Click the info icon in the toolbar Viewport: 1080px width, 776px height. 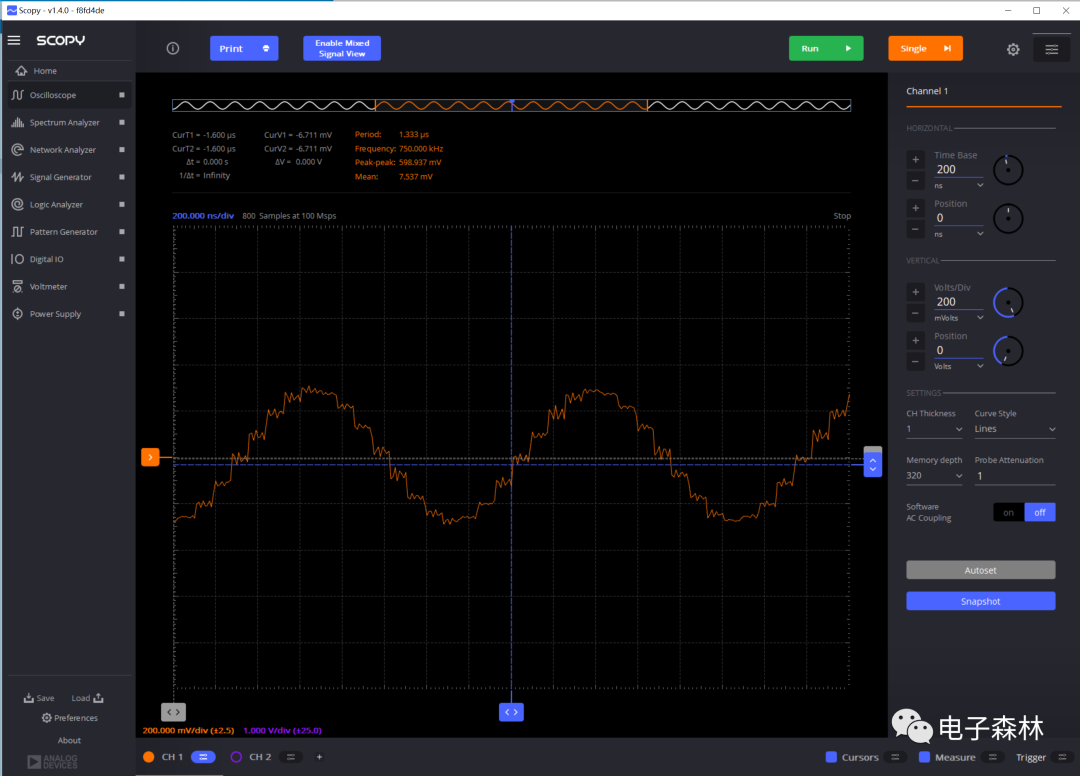(x=173, y=48)
